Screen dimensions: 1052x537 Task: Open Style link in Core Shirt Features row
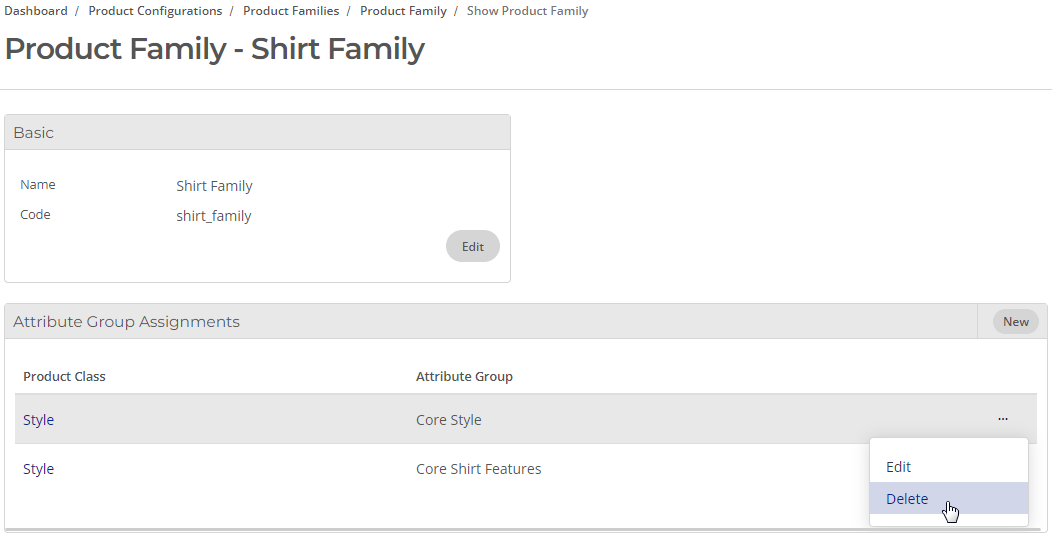pos(38,469)
